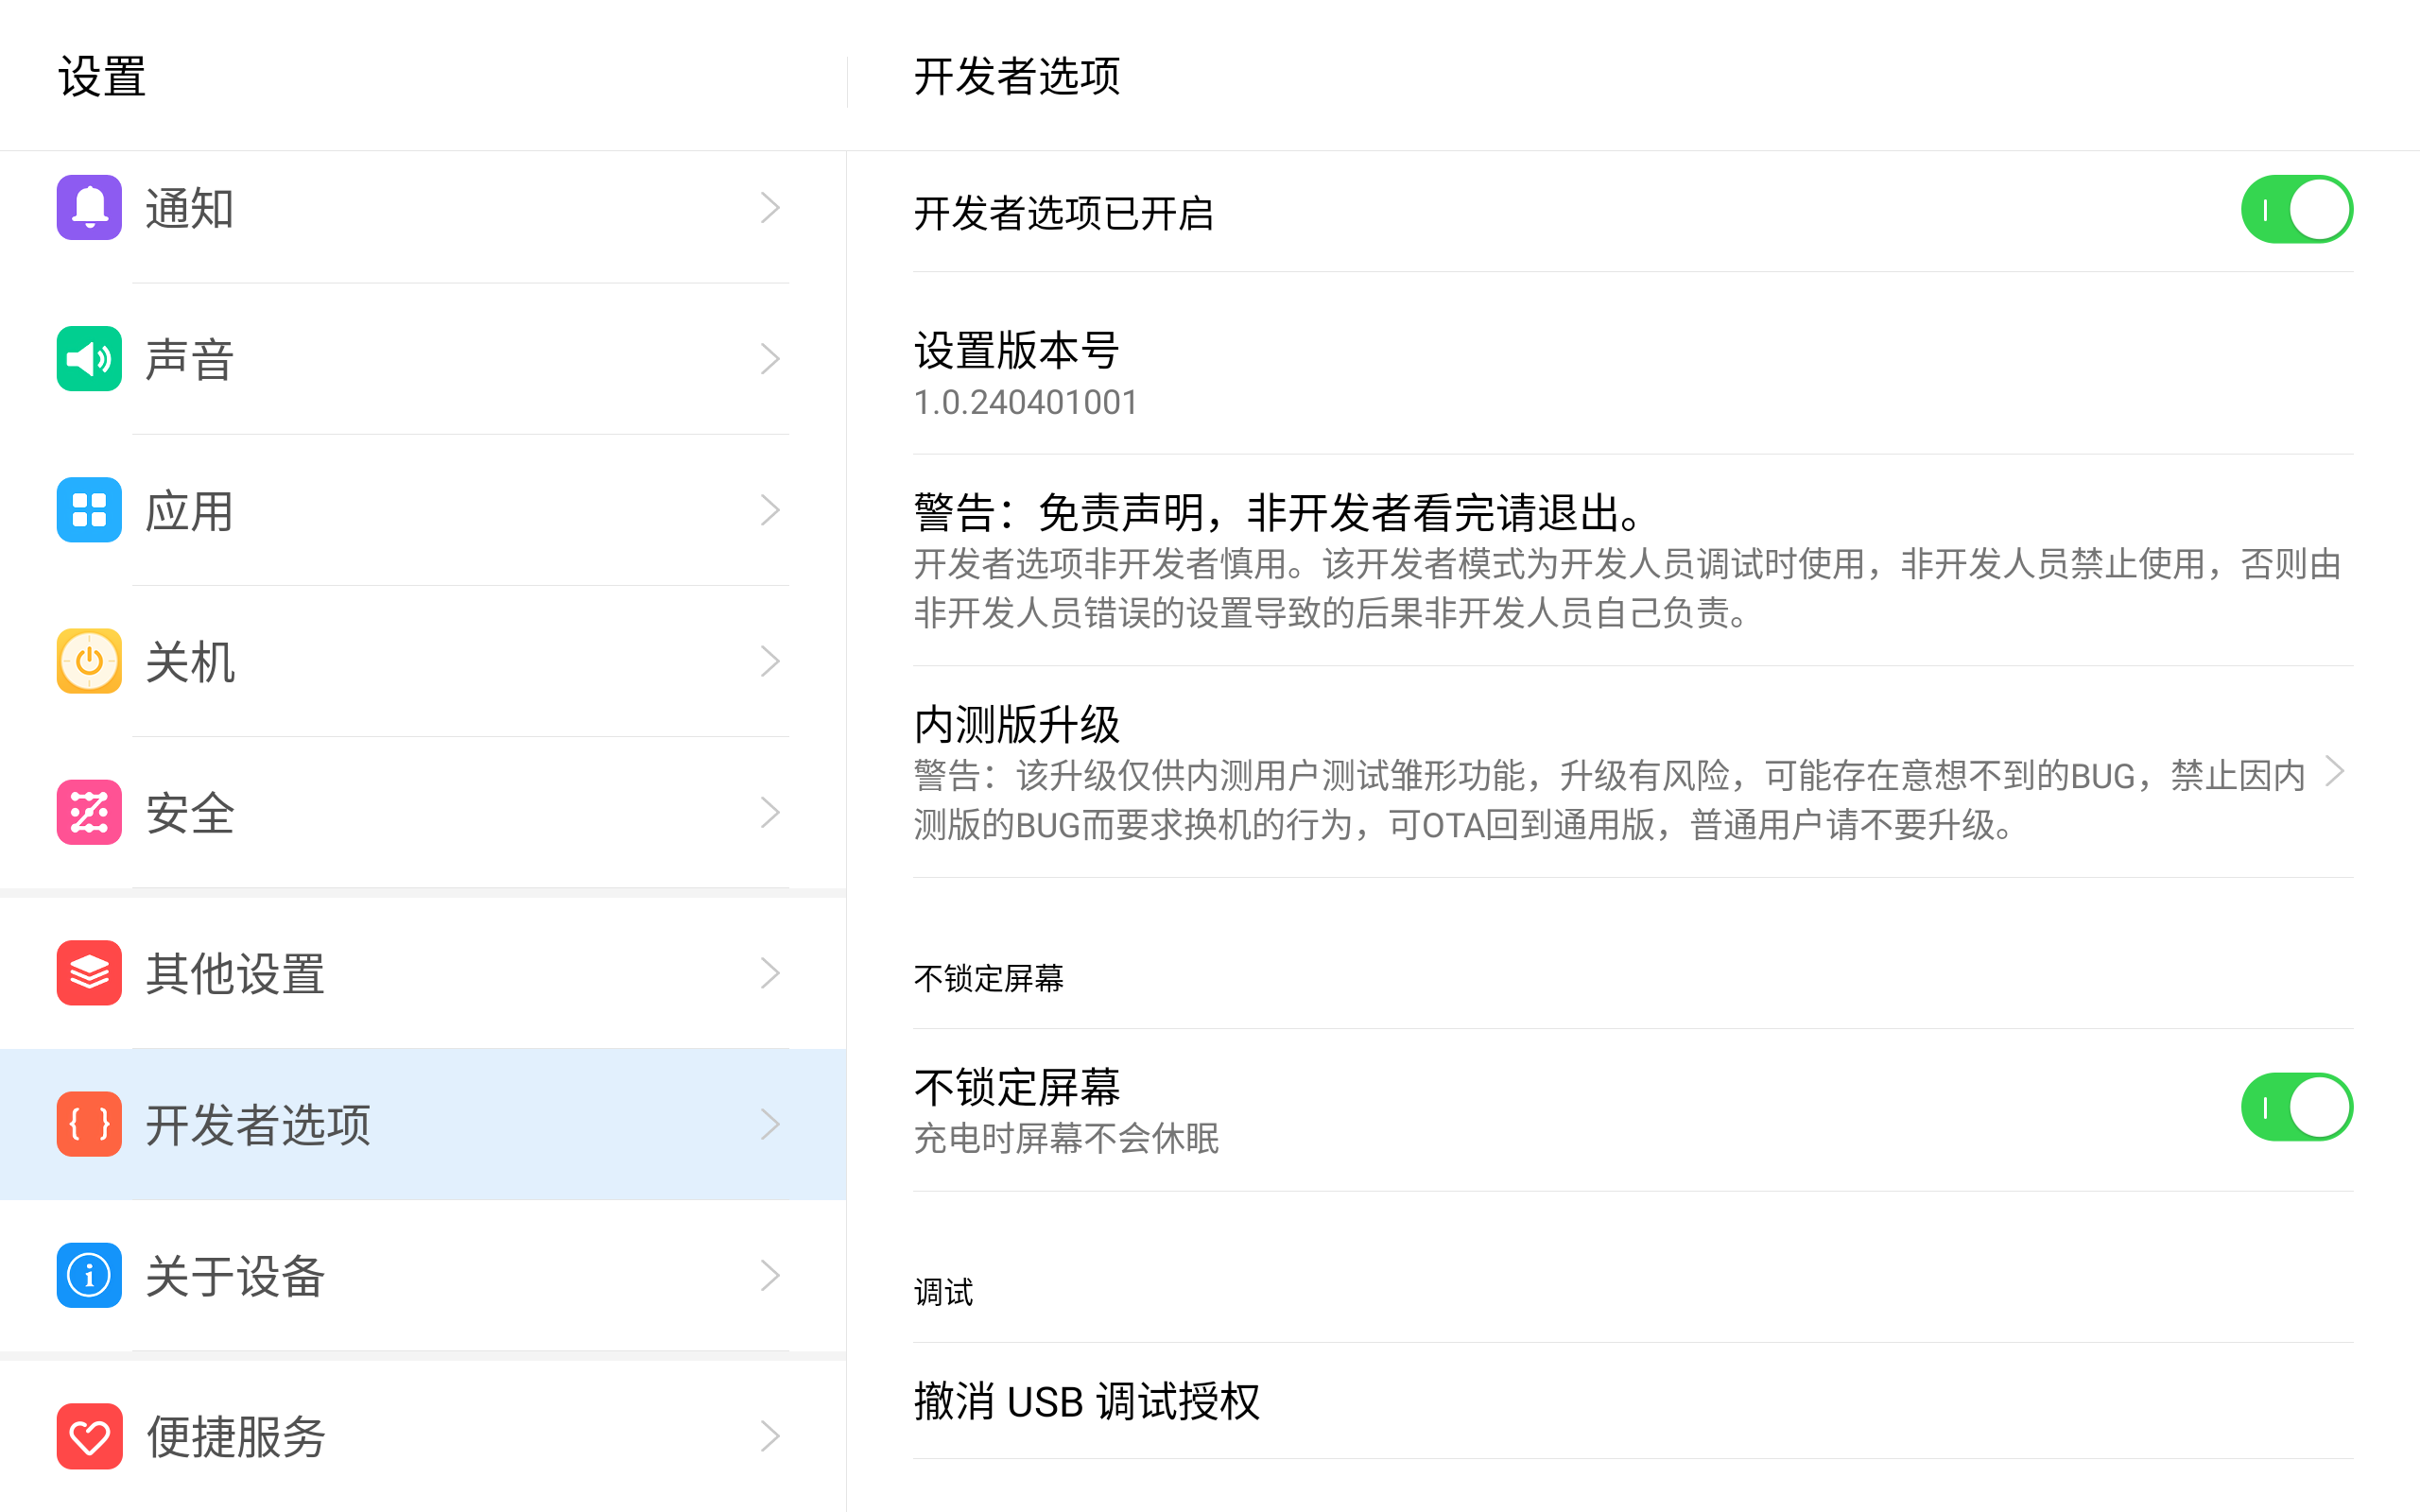
Task: Click the chevron beside 声音
Action: click(x=769, y=359)
